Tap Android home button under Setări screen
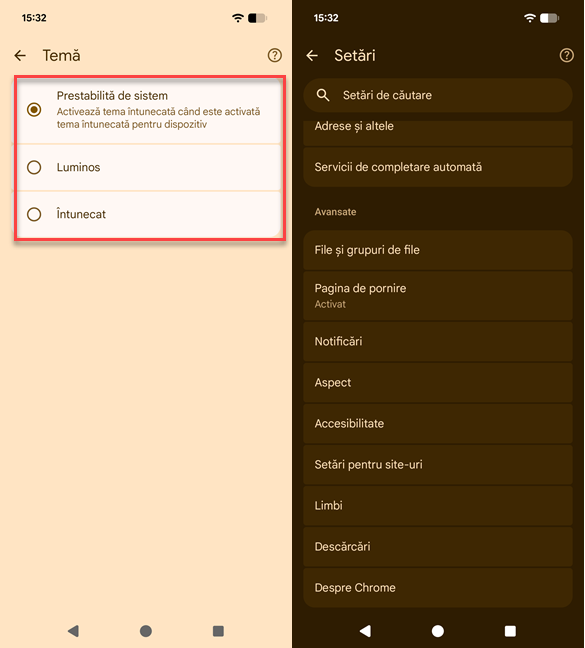 click(x=438, y=631)
